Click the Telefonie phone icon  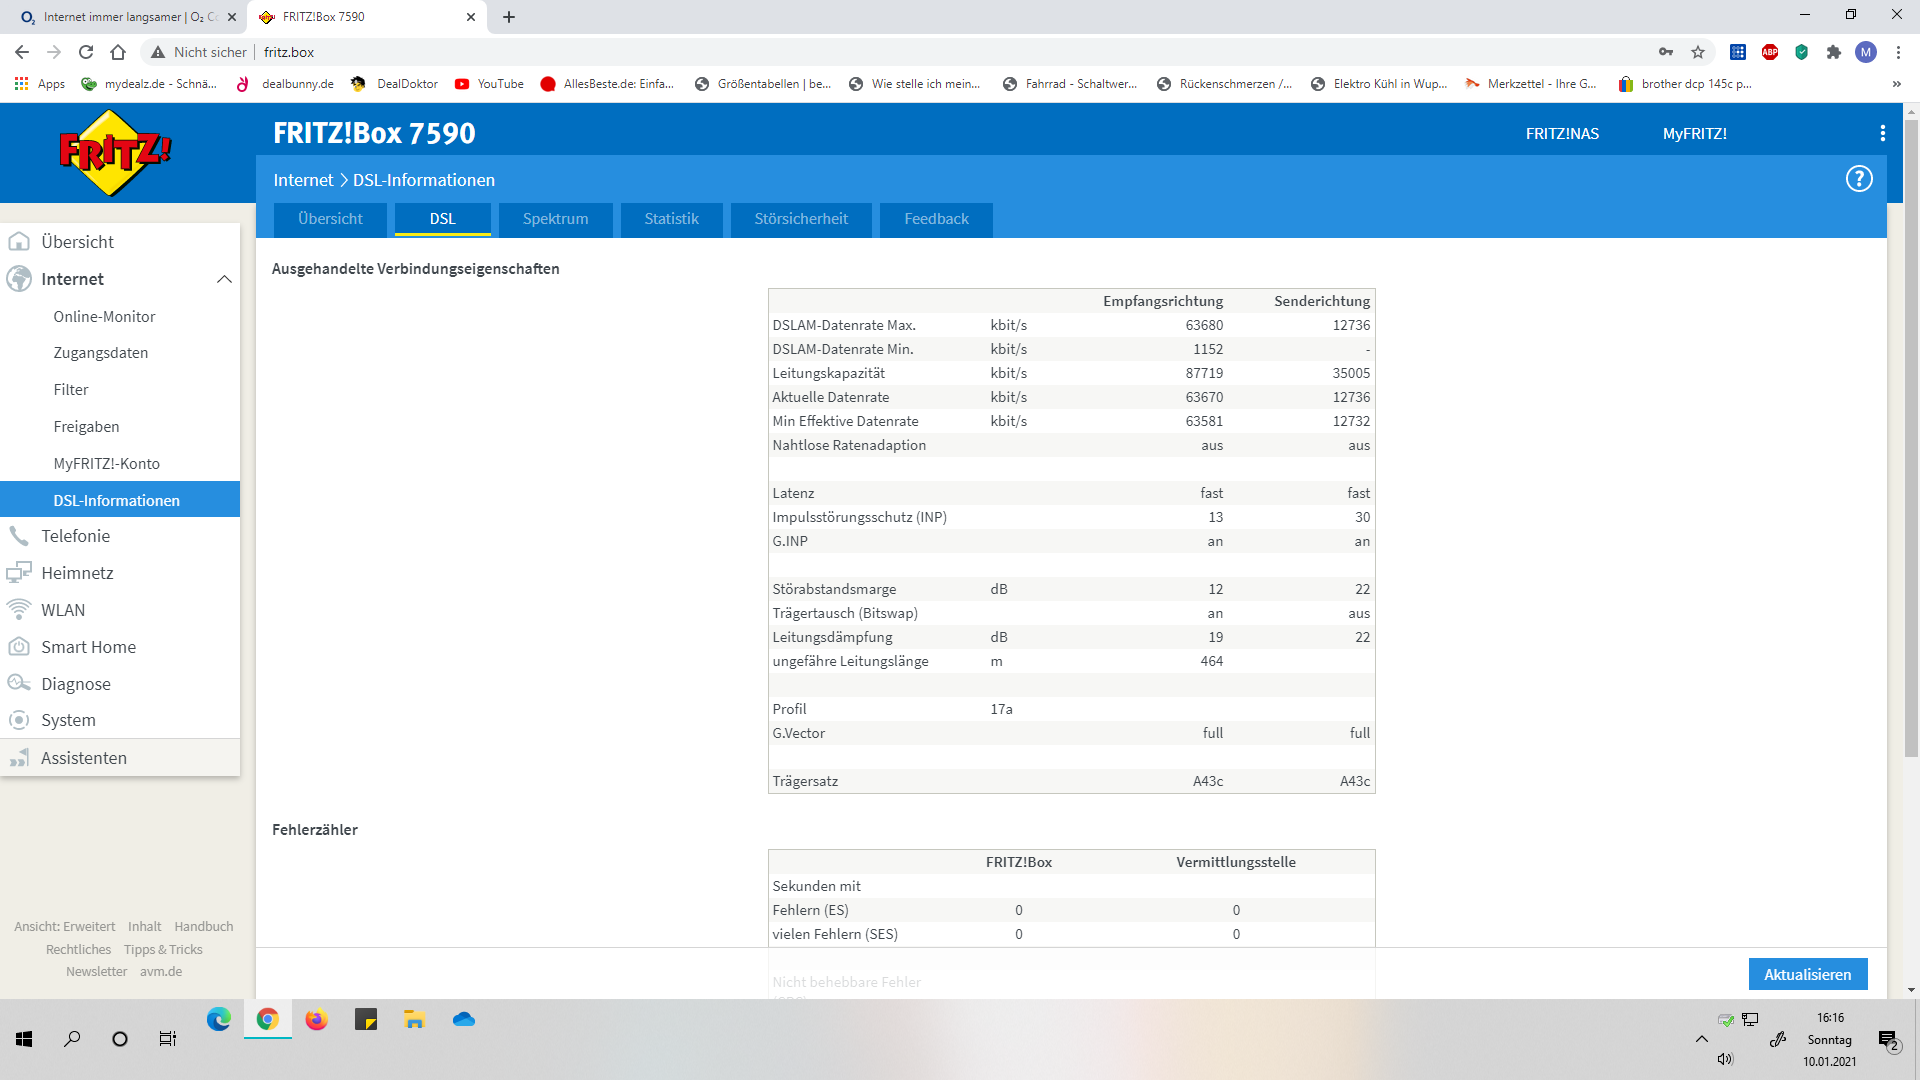tap(19, 536)
